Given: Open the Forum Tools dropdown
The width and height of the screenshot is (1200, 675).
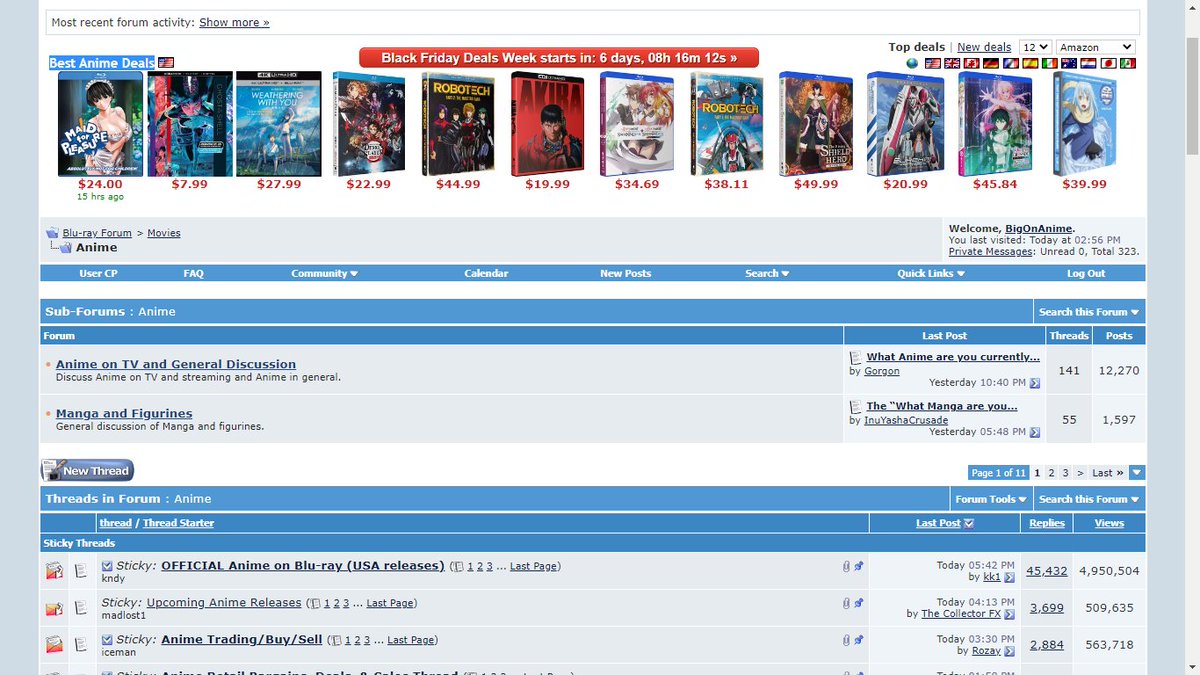Looking at the screenshot, I should (x=991, y=499).
